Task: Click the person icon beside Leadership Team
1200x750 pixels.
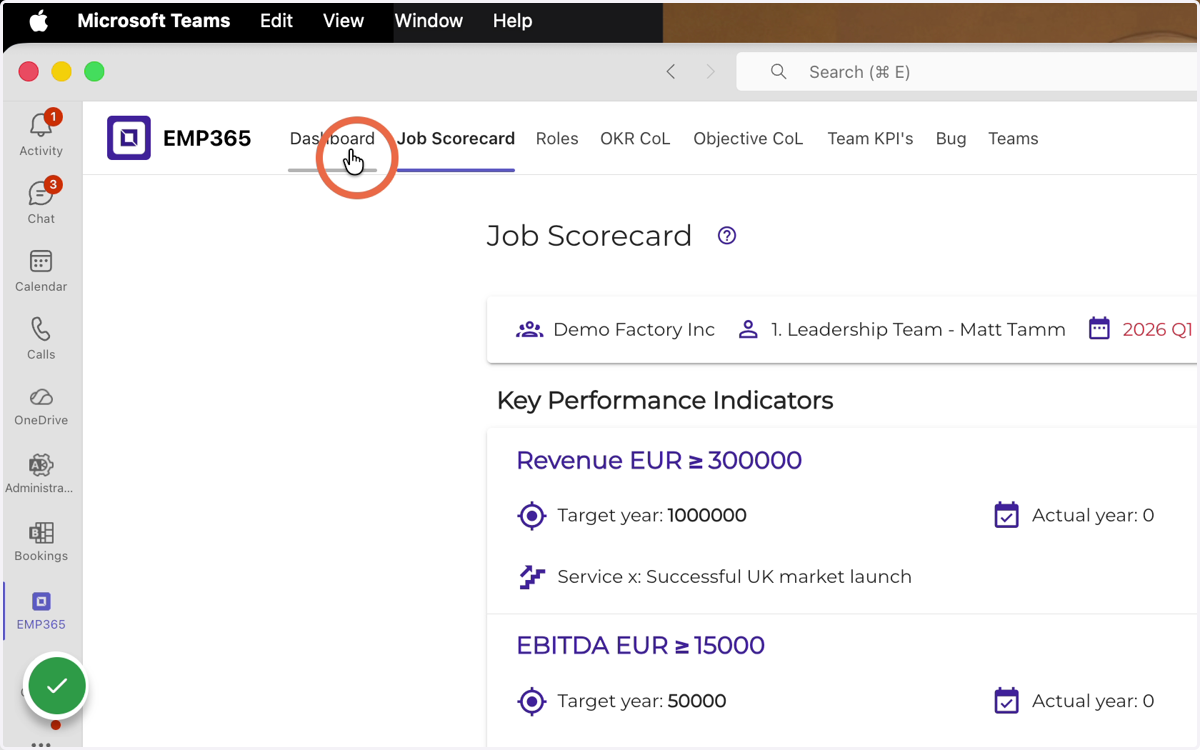Action: tap(748, 329)
